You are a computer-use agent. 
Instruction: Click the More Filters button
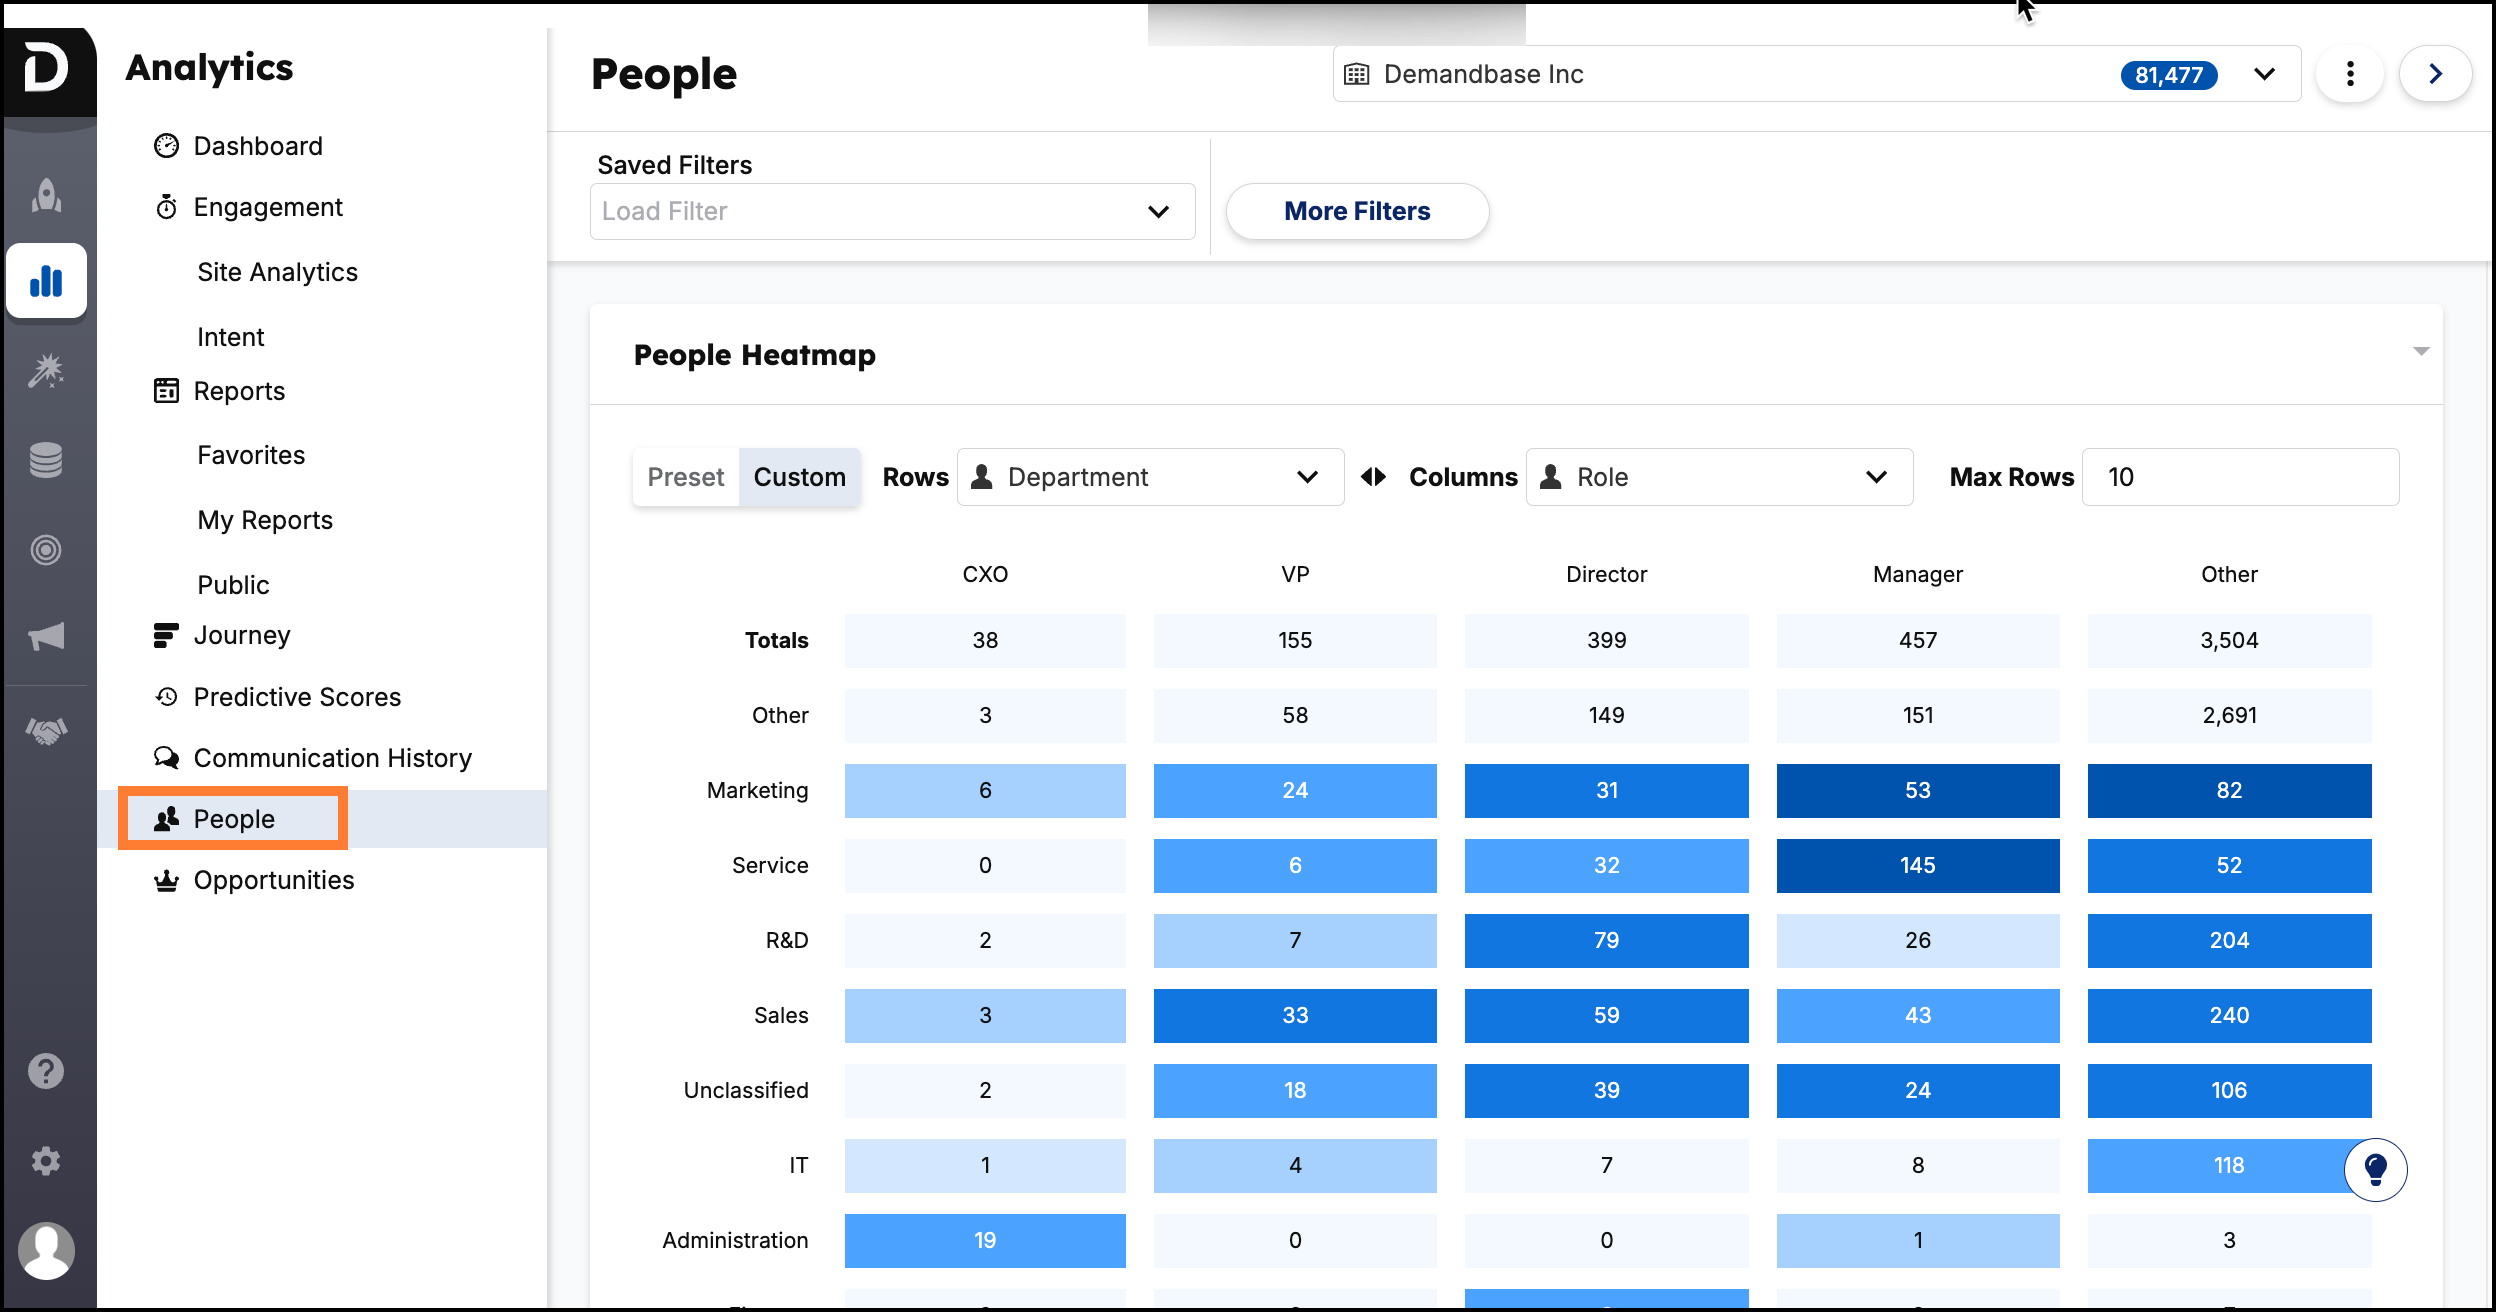pyautogui.click(x=1357, y=211)
